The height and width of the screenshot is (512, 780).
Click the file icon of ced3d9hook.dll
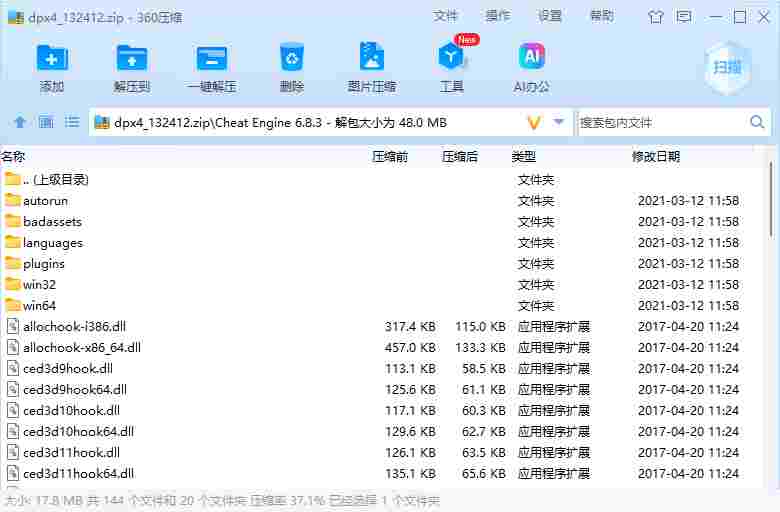pos(12,368)
